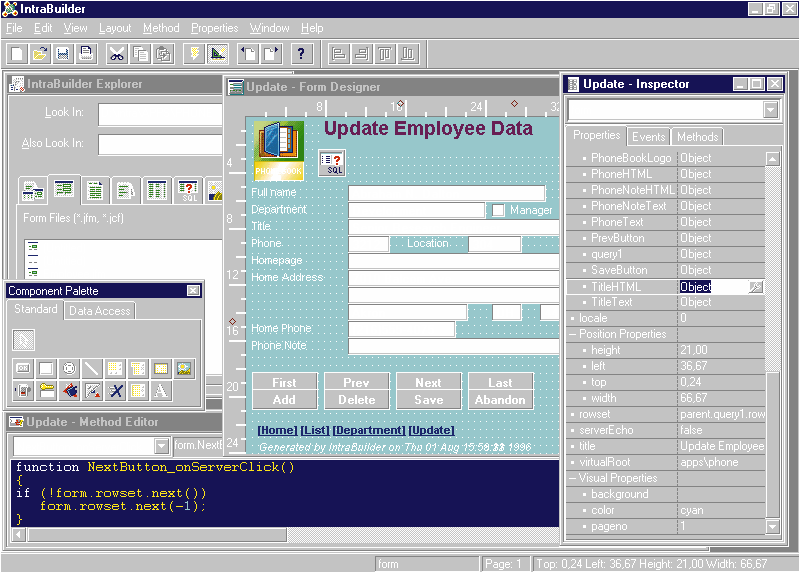
Task: Click the Print toolbar icon
Action: click(x=86, y=54)
